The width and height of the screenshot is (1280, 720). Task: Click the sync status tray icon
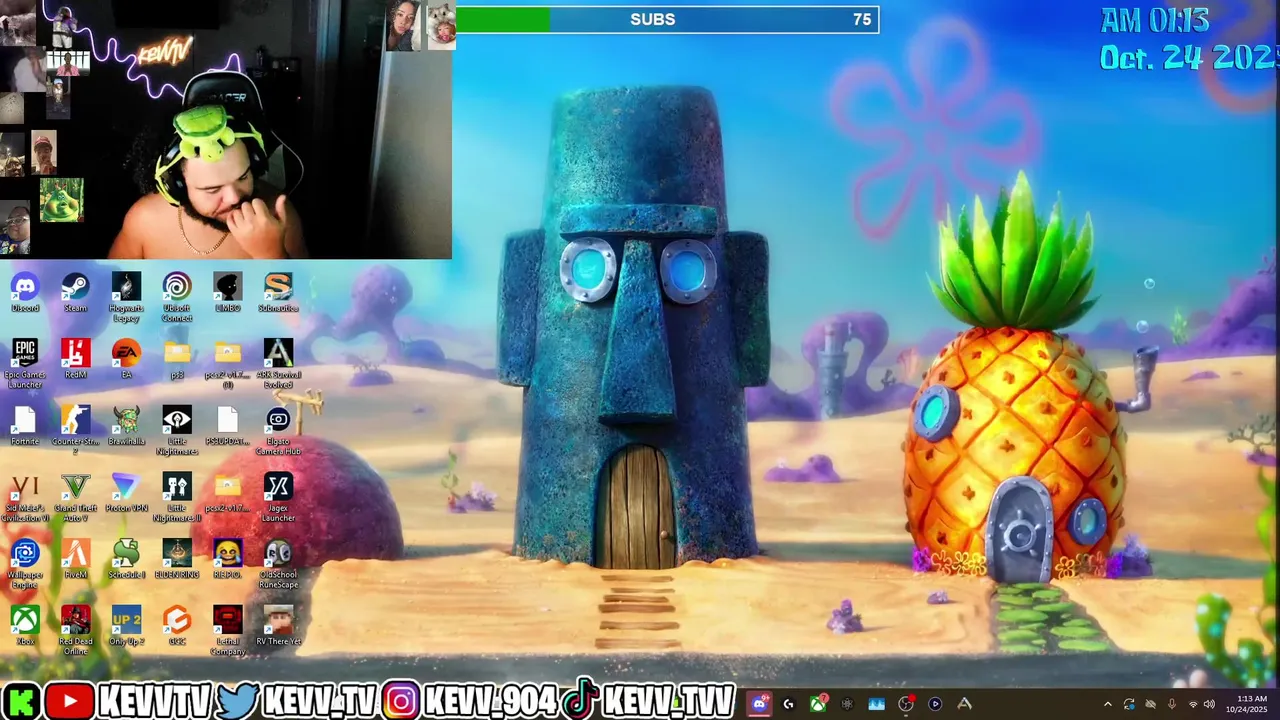pyautogui.click(x=1129, y=705)
